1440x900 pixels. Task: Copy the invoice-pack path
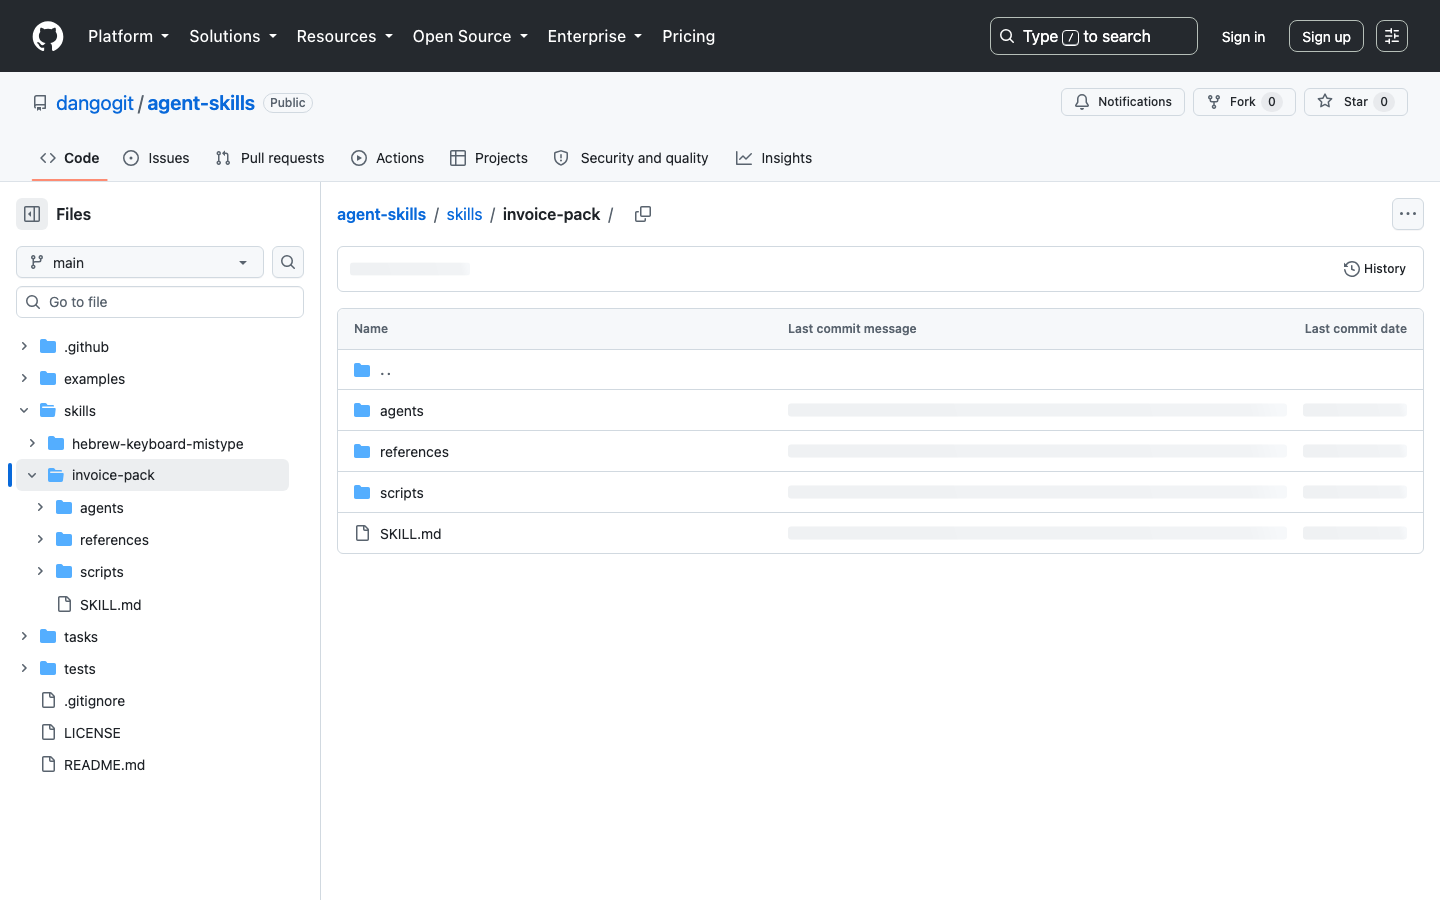tap(643, 214)
